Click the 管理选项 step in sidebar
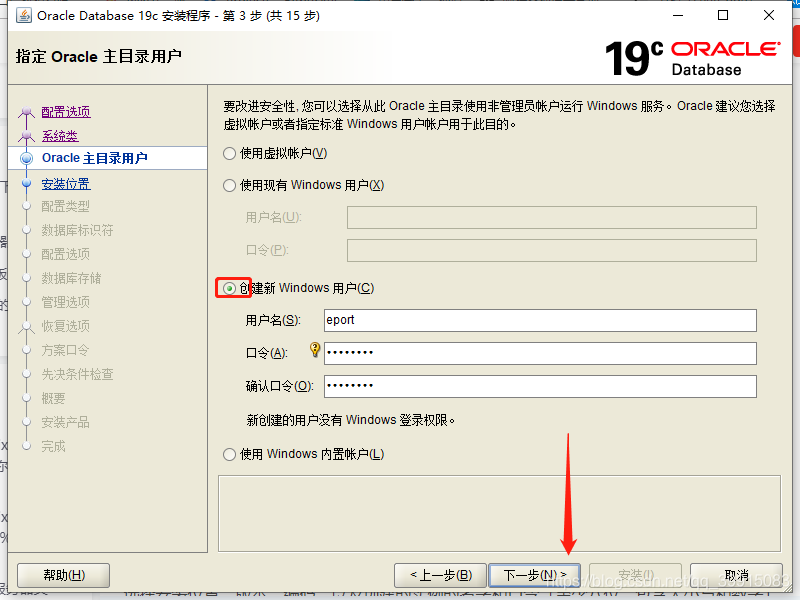Image resolution: width=800 pixels, height=600 pixels. tap(65, 302)
